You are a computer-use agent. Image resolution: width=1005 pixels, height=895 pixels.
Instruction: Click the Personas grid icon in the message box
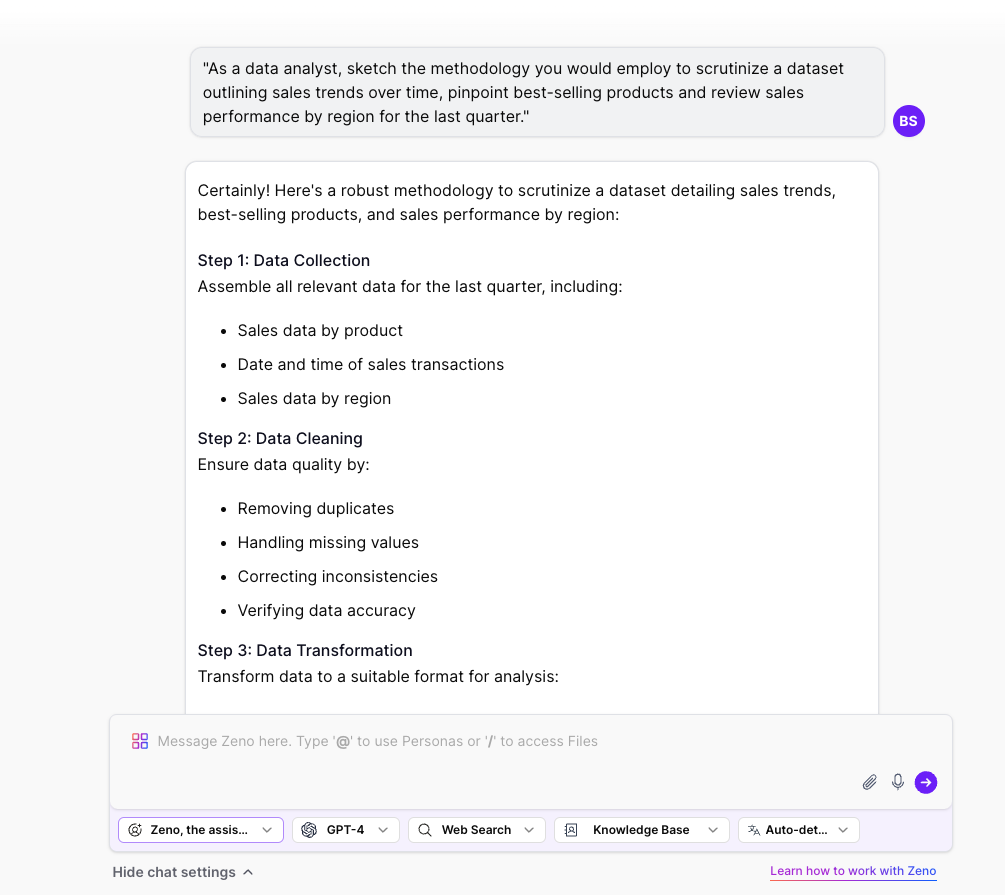click(x=139, y=740)
